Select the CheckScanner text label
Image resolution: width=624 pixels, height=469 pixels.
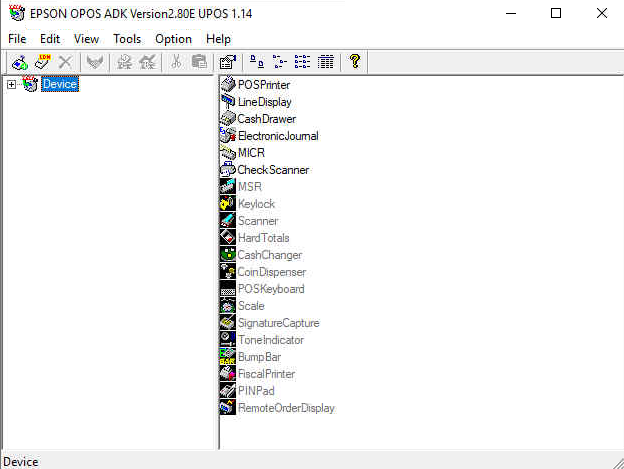(273, 170)
